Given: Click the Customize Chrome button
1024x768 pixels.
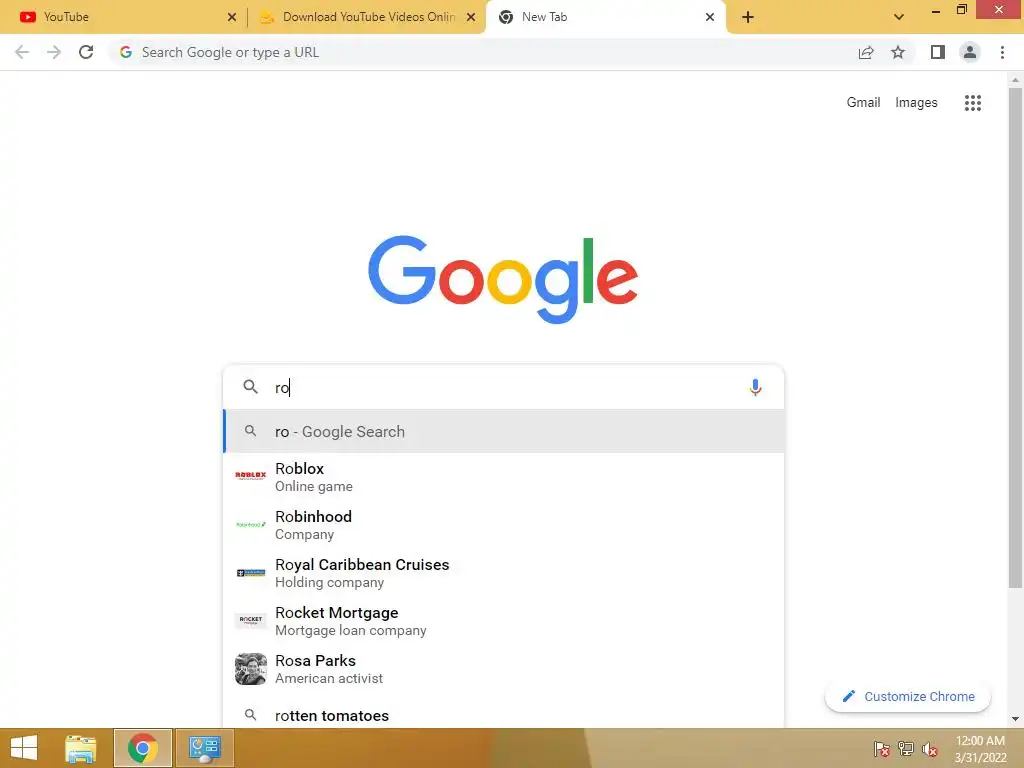Looking at the screenshot, I should coord(908,696).
